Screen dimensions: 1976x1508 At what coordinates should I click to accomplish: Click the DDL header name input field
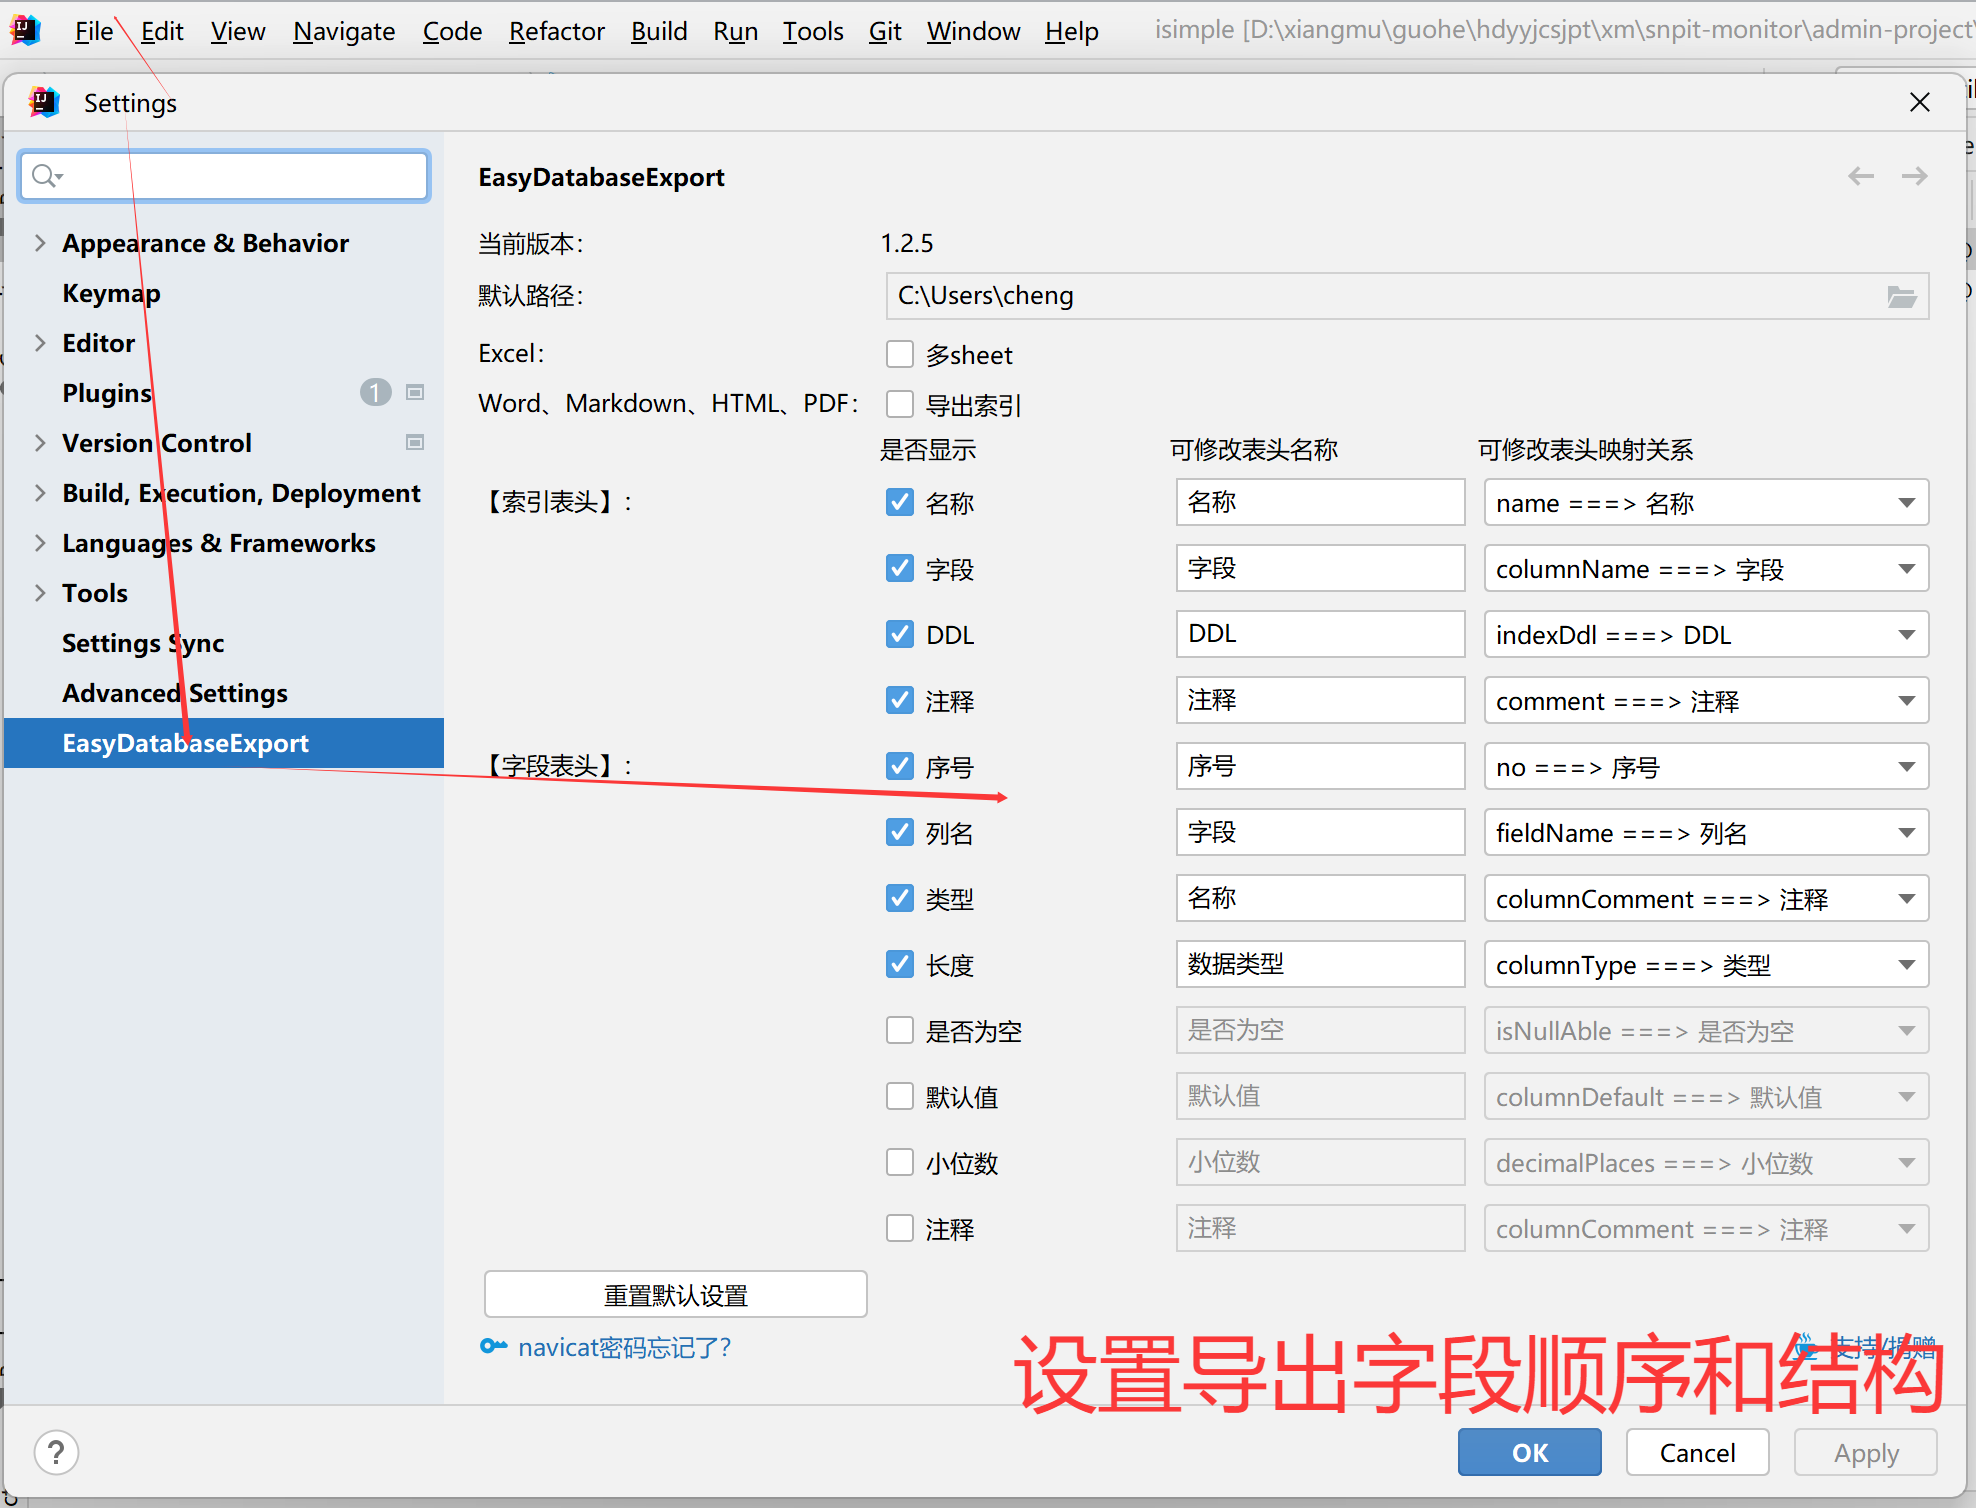tap(1319, 634)
